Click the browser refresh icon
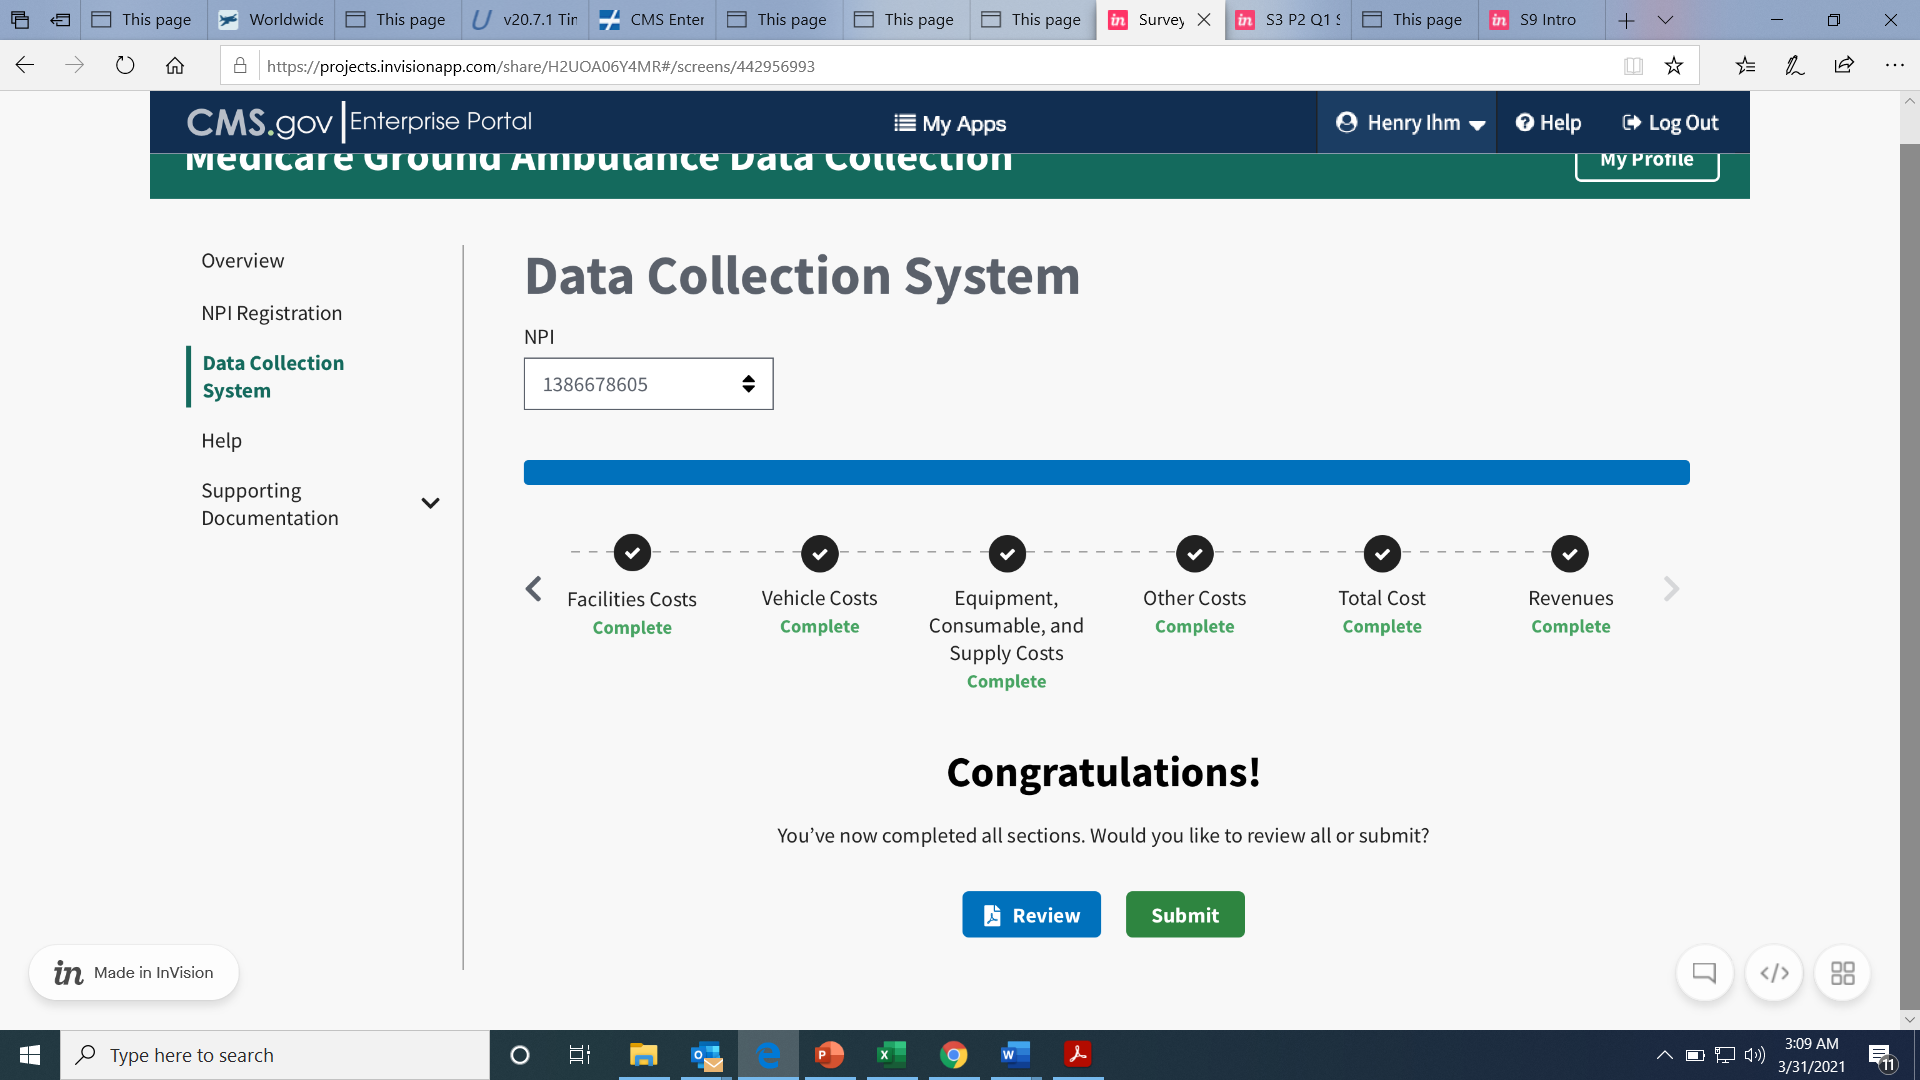 tap(125, 66)
